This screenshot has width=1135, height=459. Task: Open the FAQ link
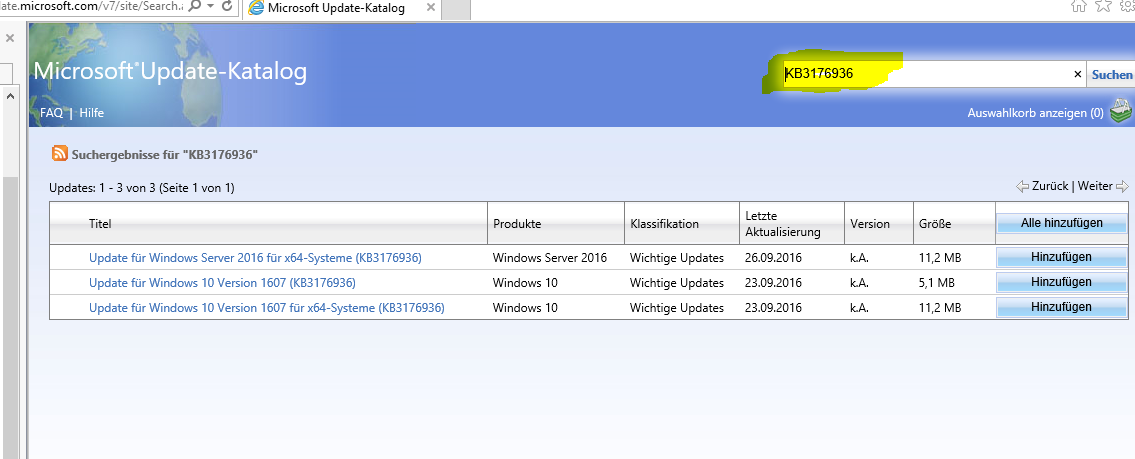(51, 113)
